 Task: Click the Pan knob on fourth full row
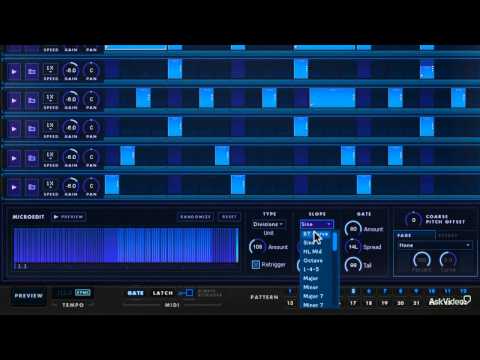click(x=91, y=157)
